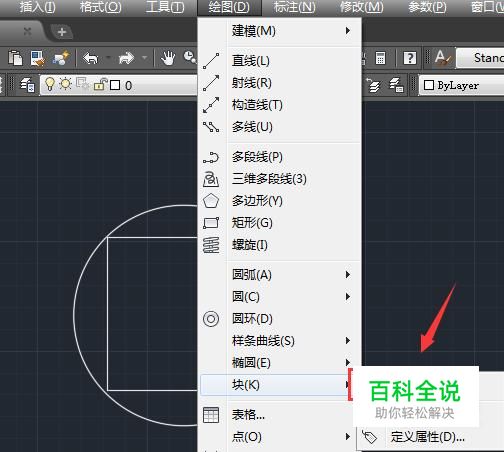504x452 pixels.
Task: Click the Redo arrow icon
Action: [x=126, y=58]
